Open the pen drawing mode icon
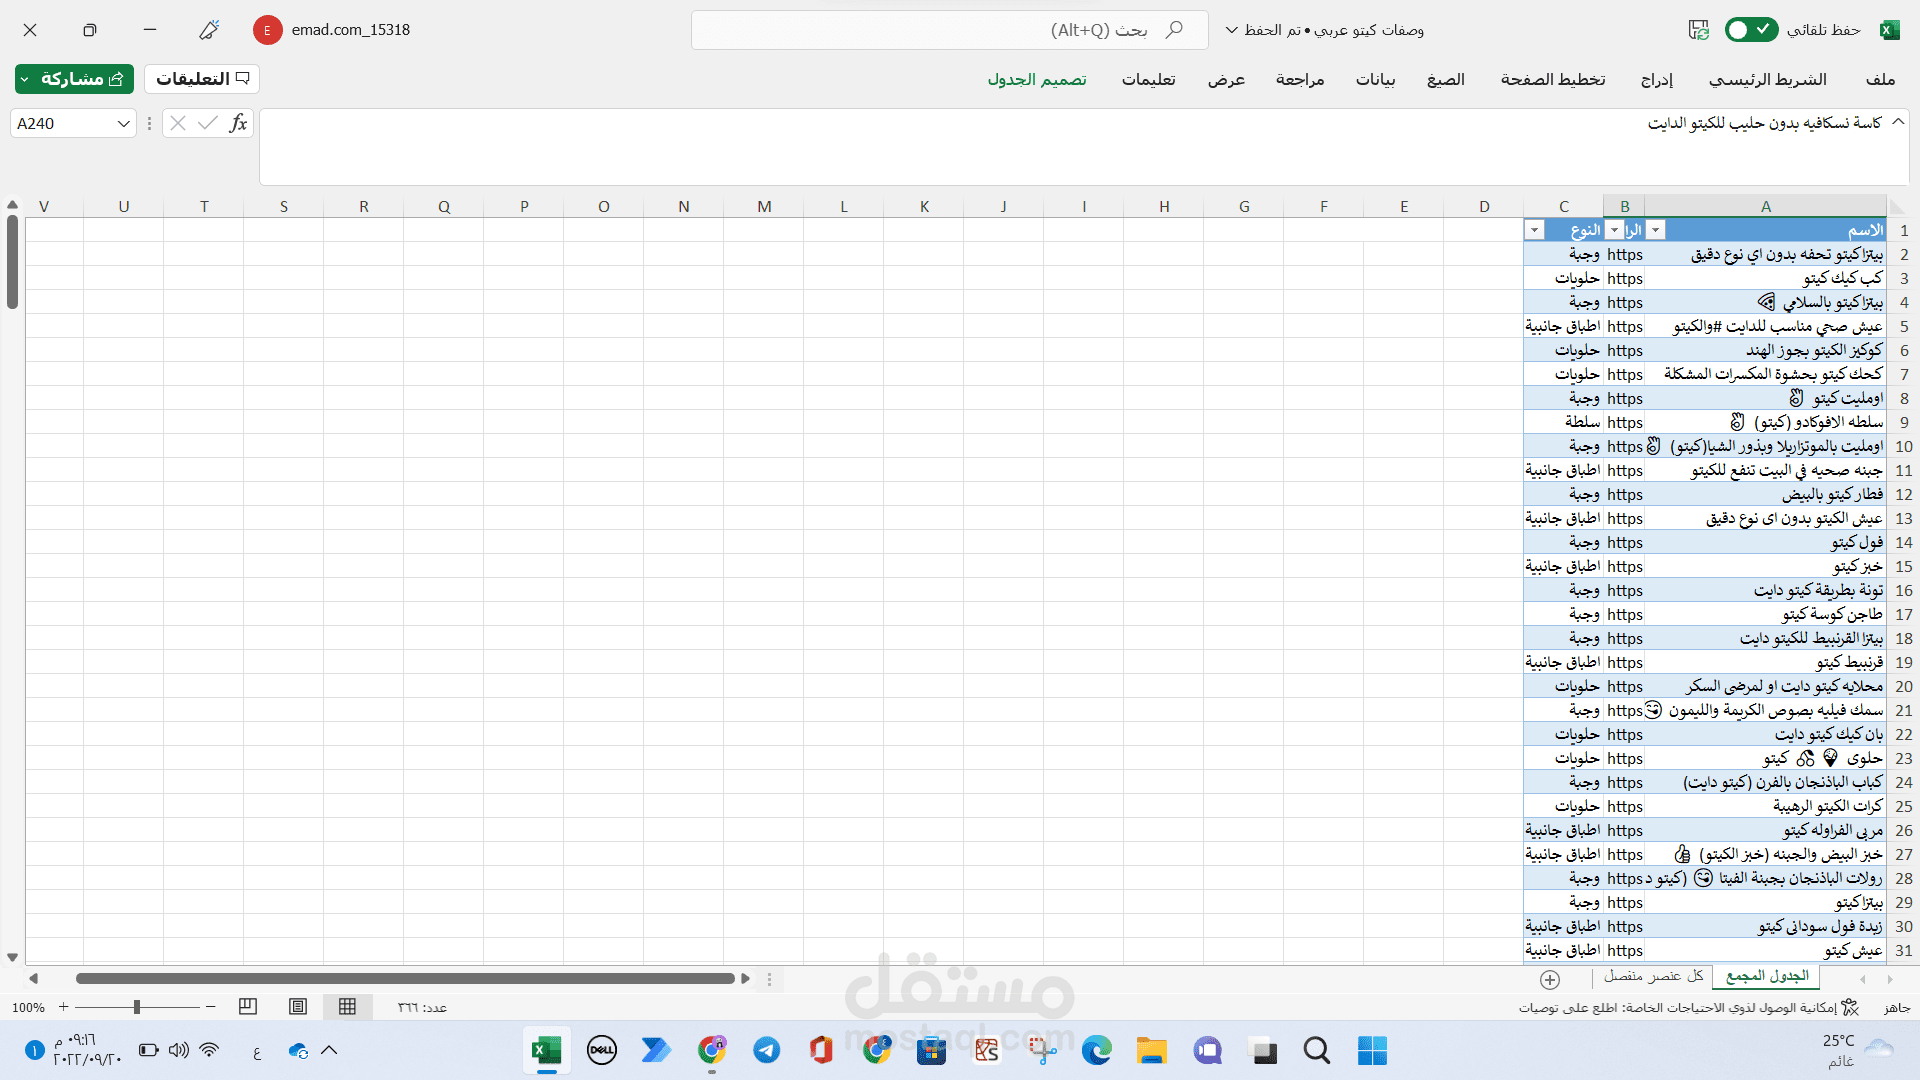The width and height of the screenshot is (1920, 1080). [x=208, y=30]
